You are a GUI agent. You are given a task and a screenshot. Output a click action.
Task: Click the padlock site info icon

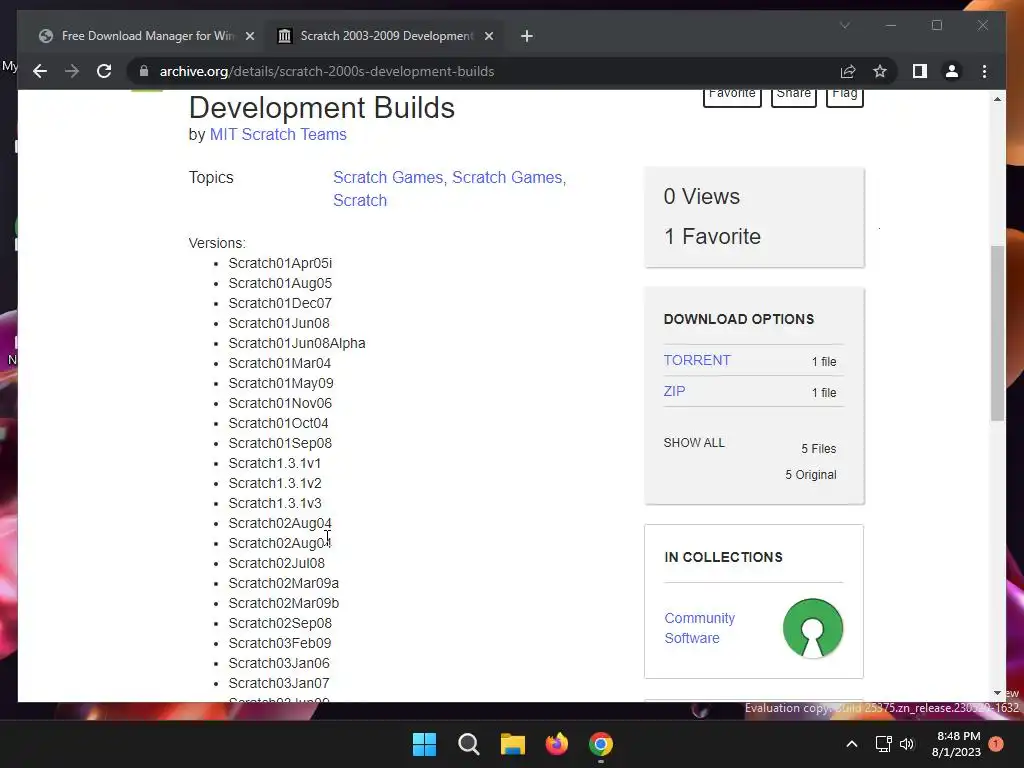[x=144, y=71]
